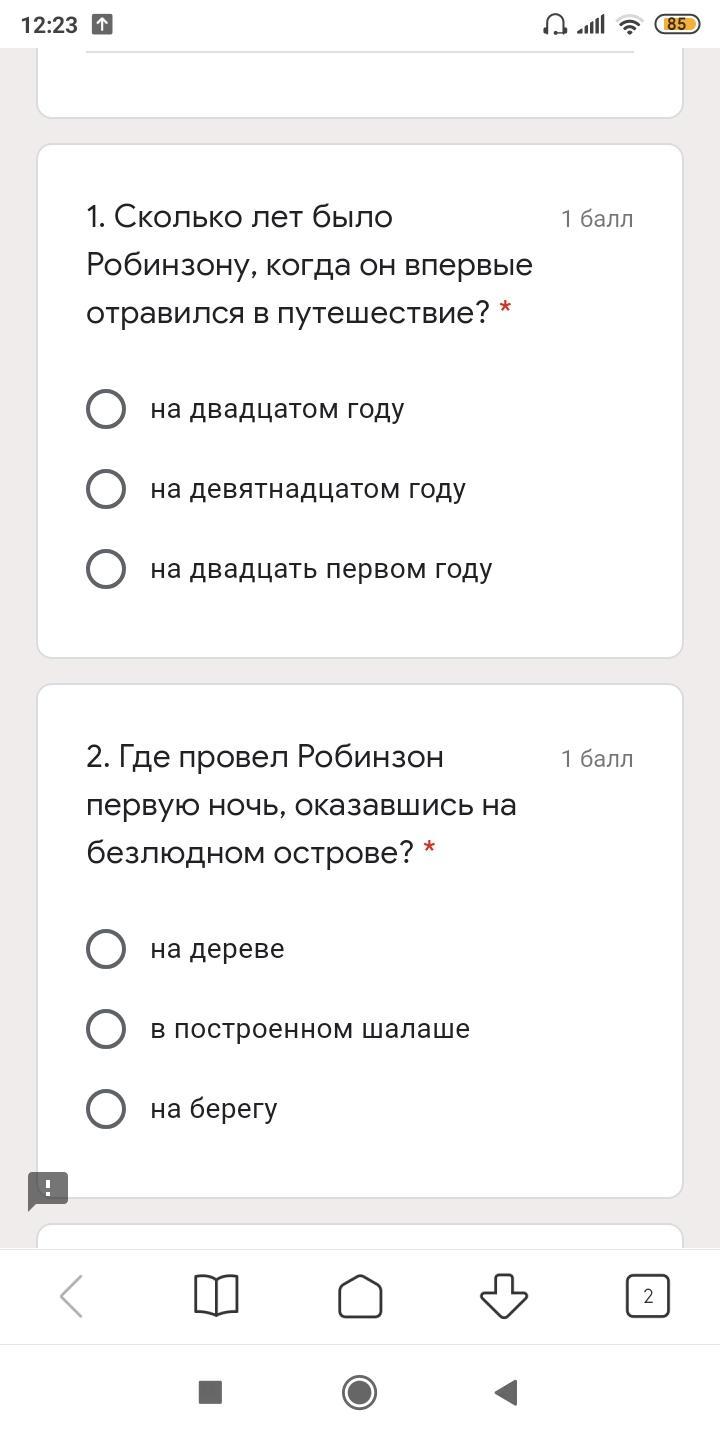Choose radio option "в построенном шалаше"
The image size is (720, 1440).
(106, 1029)
